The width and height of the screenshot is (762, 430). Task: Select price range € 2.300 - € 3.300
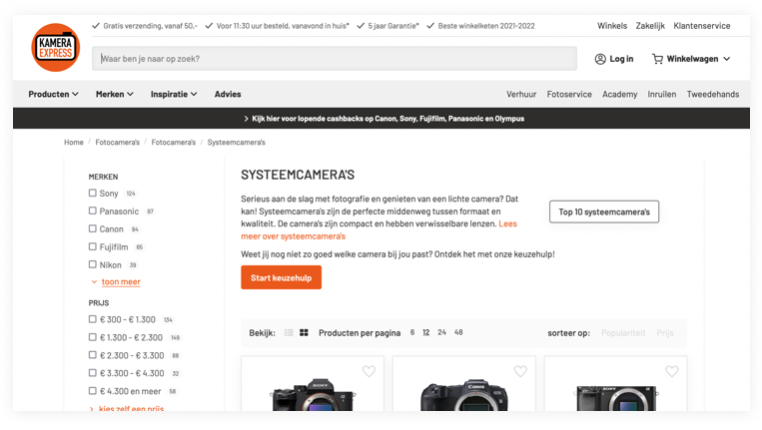[x=92, y=355]
